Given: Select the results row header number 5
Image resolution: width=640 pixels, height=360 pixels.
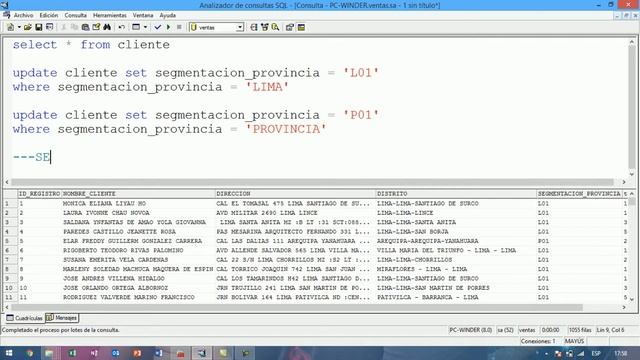Looking at the screenshot, I should [9, 241].
